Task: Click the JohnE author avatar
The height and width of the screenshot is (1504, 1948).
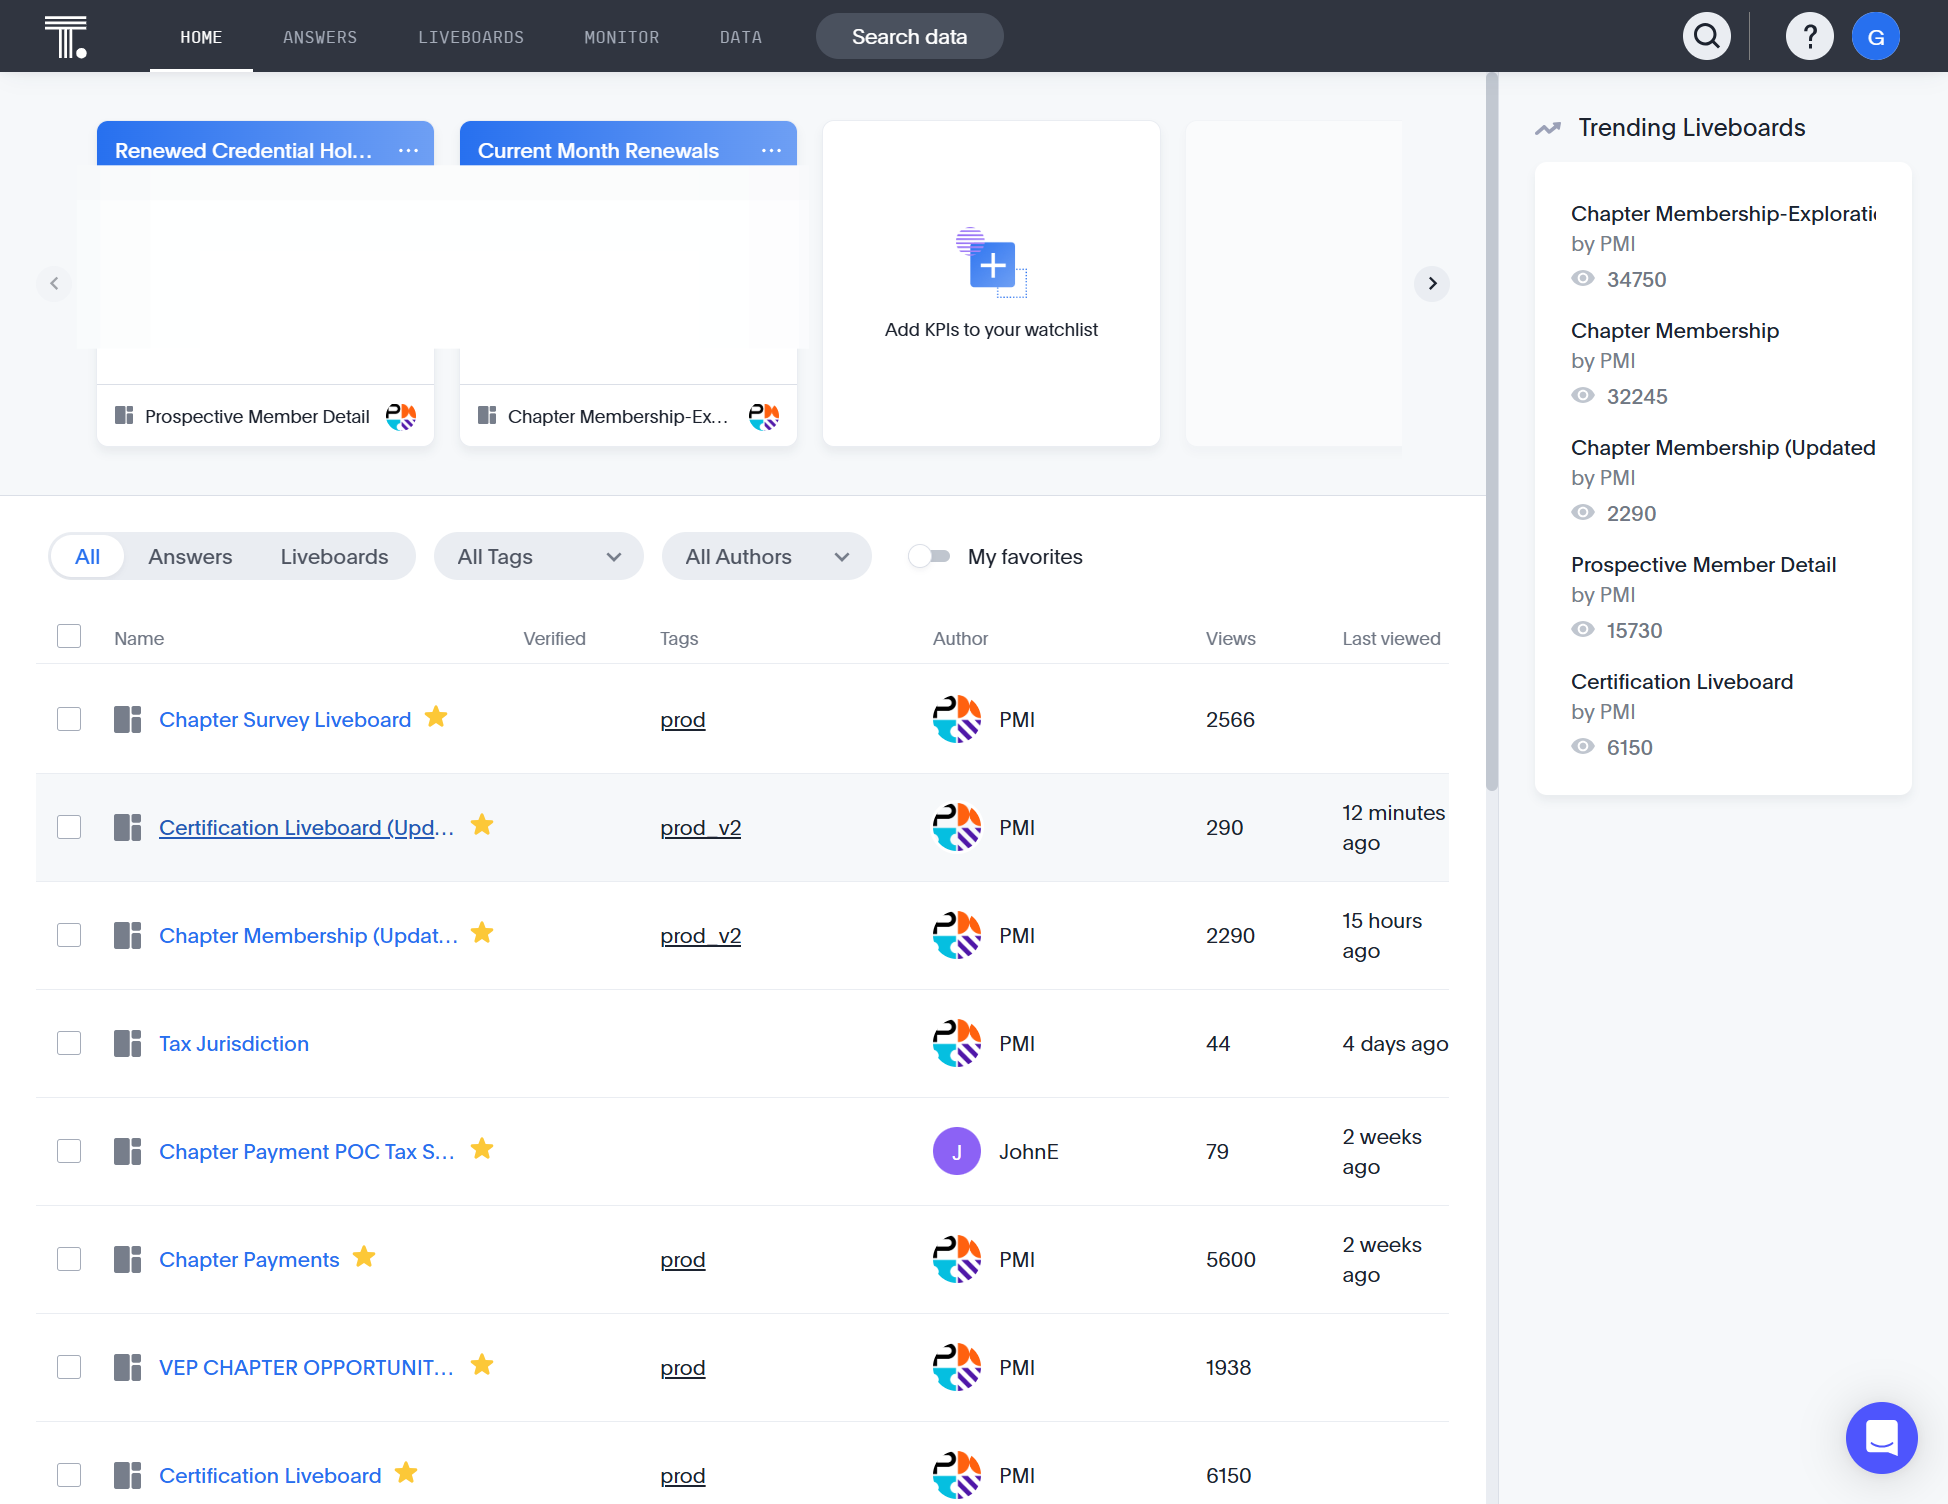Action: point(957,1151)
